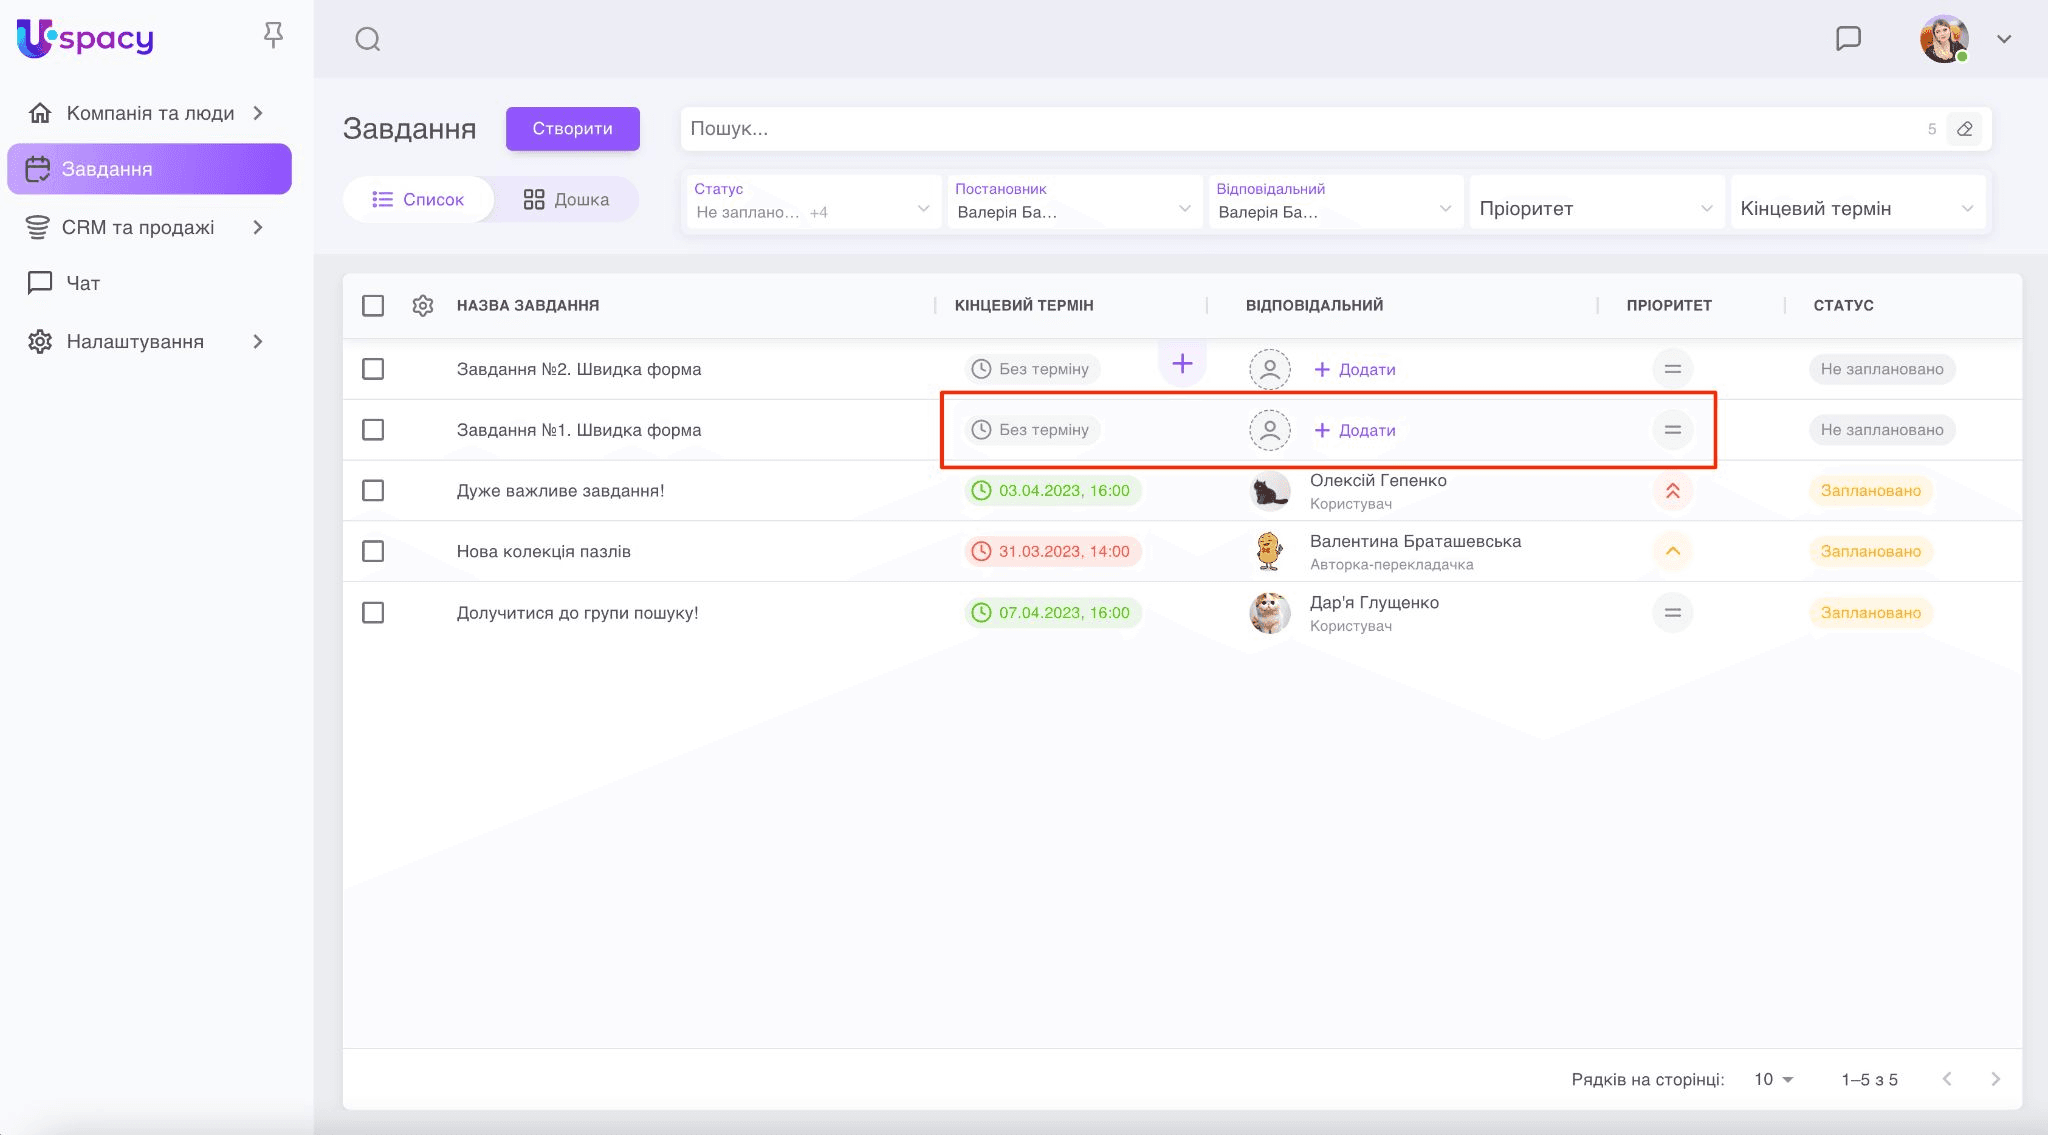Image resolution: width=2048 pixels, height=1135 pixels.
Task: Click the table column settings gear
Action: (423, 305)
